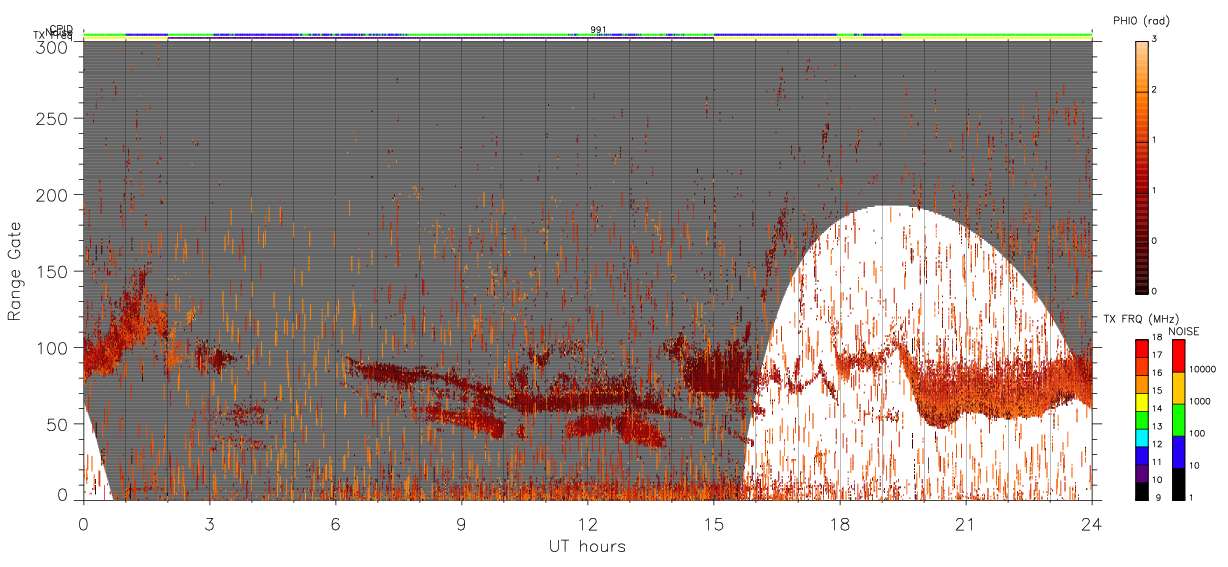Click the 'Range Gate' y-axis label
Screen dimensions: 1228x567
point(15,271)
